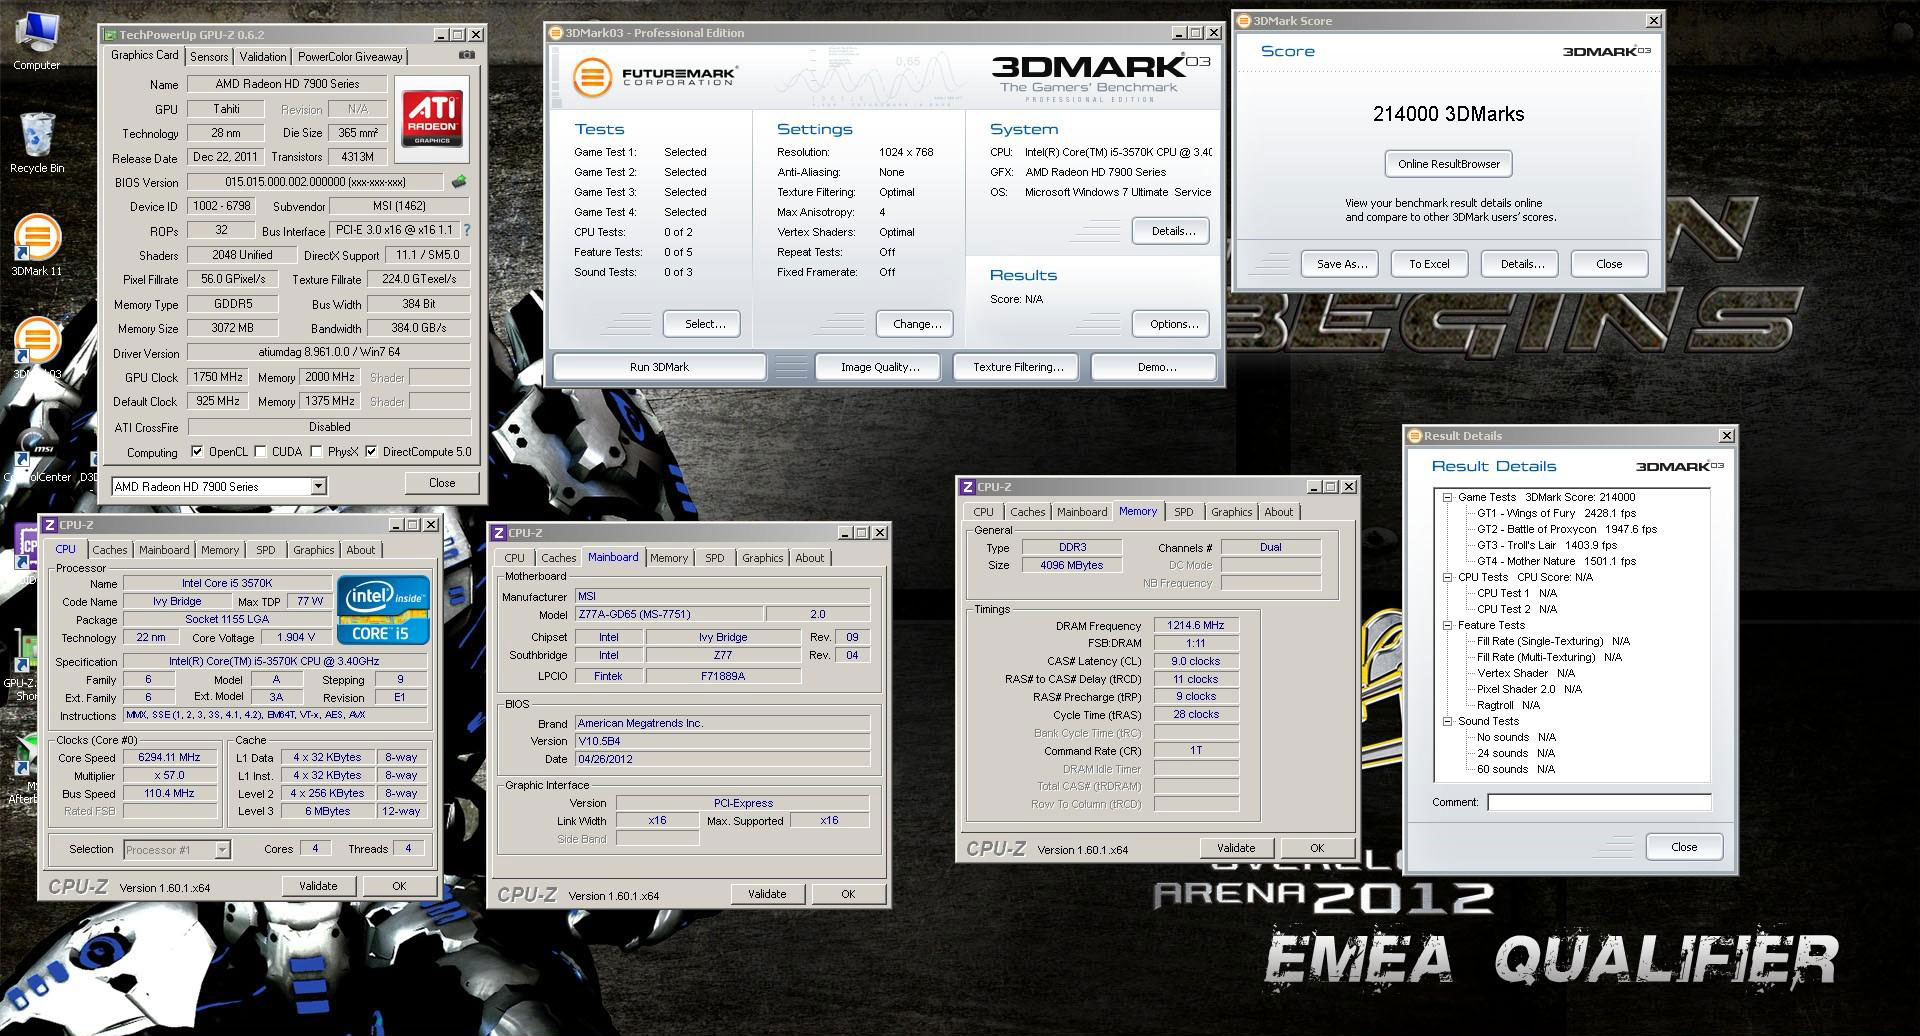Close the GPU-Z window with Close button
1920x1036 pixels.
(x=441, y=483)
